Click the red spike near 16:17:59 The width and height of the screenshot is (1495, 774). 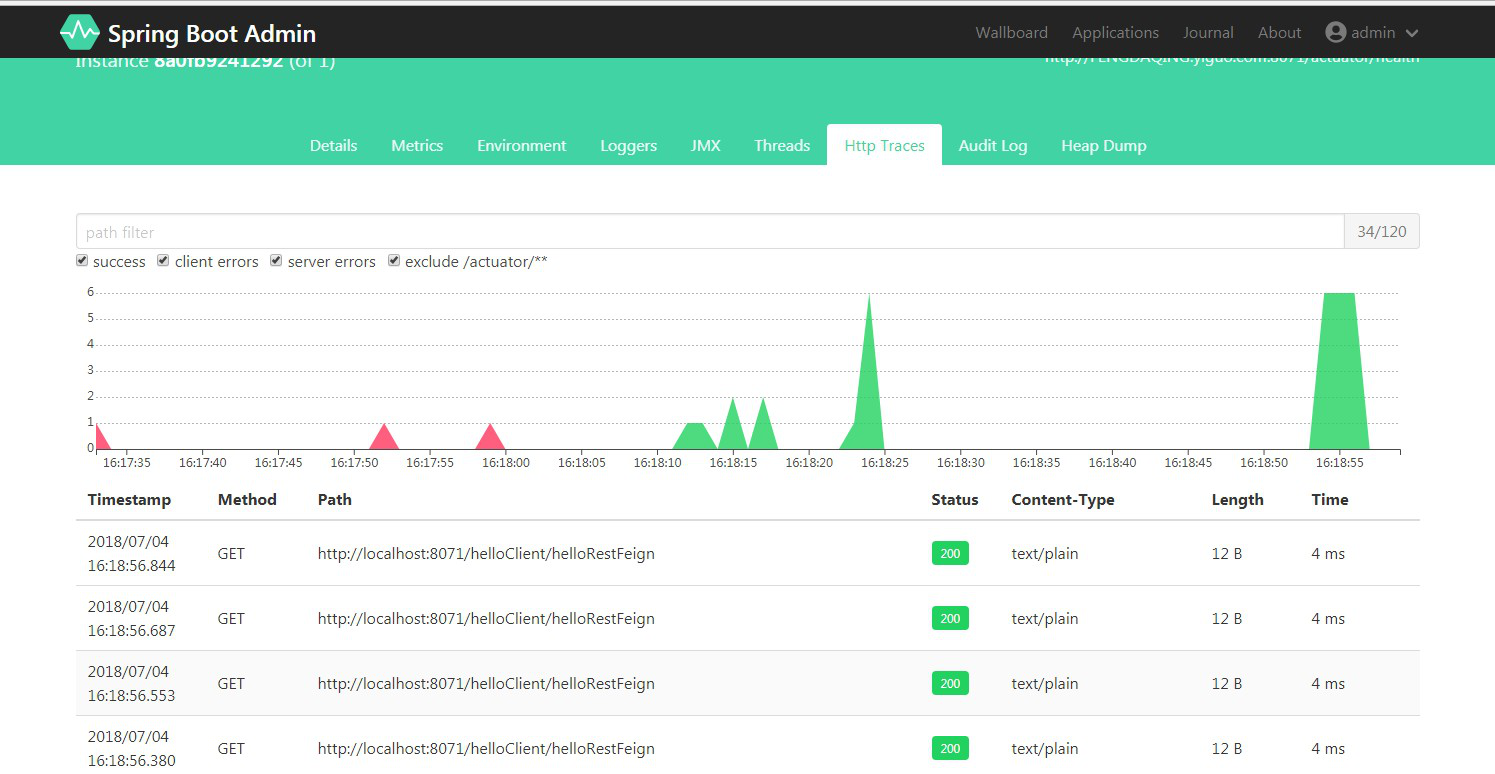coord(490,439)
